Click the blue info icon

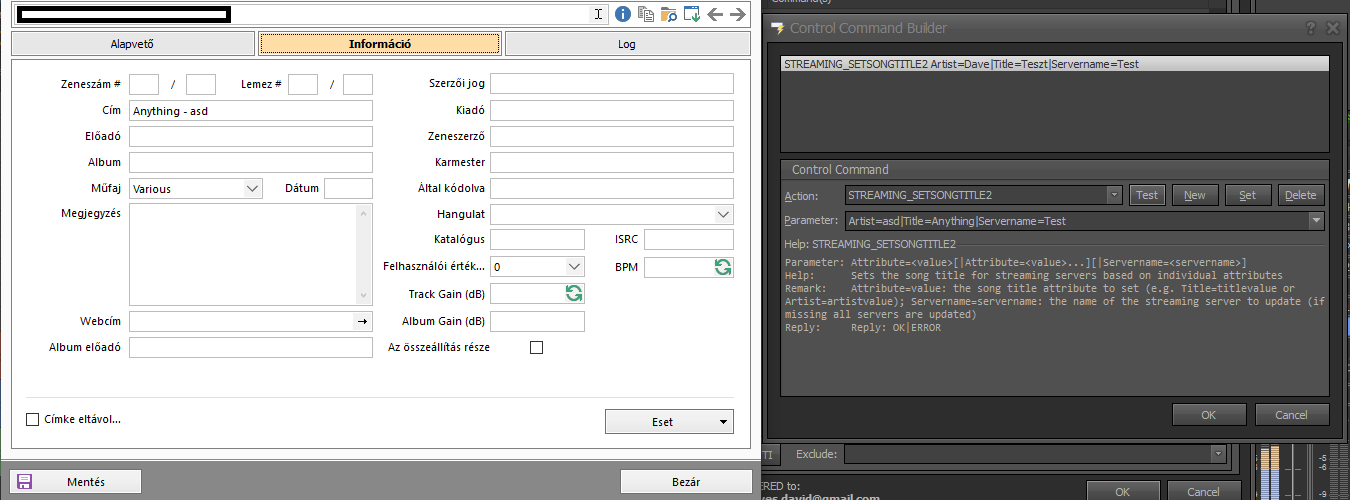[623, 14]
